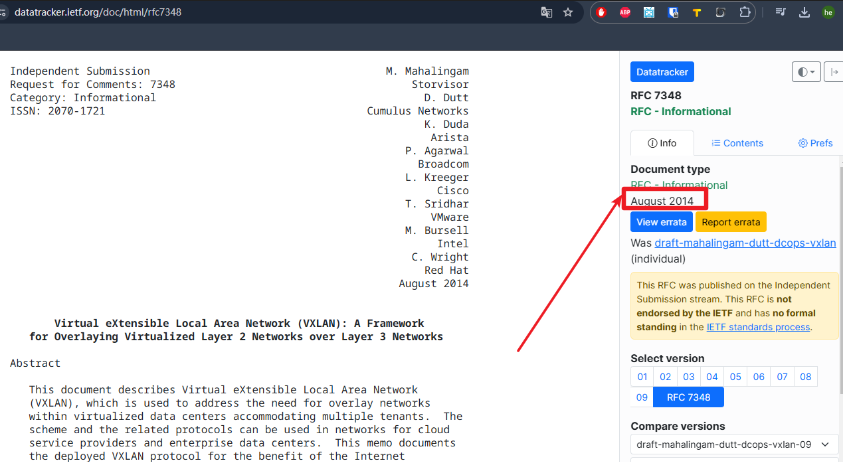Click author name 'L. Kreeger'
843x462 pixels.
[x=437, y=177]
